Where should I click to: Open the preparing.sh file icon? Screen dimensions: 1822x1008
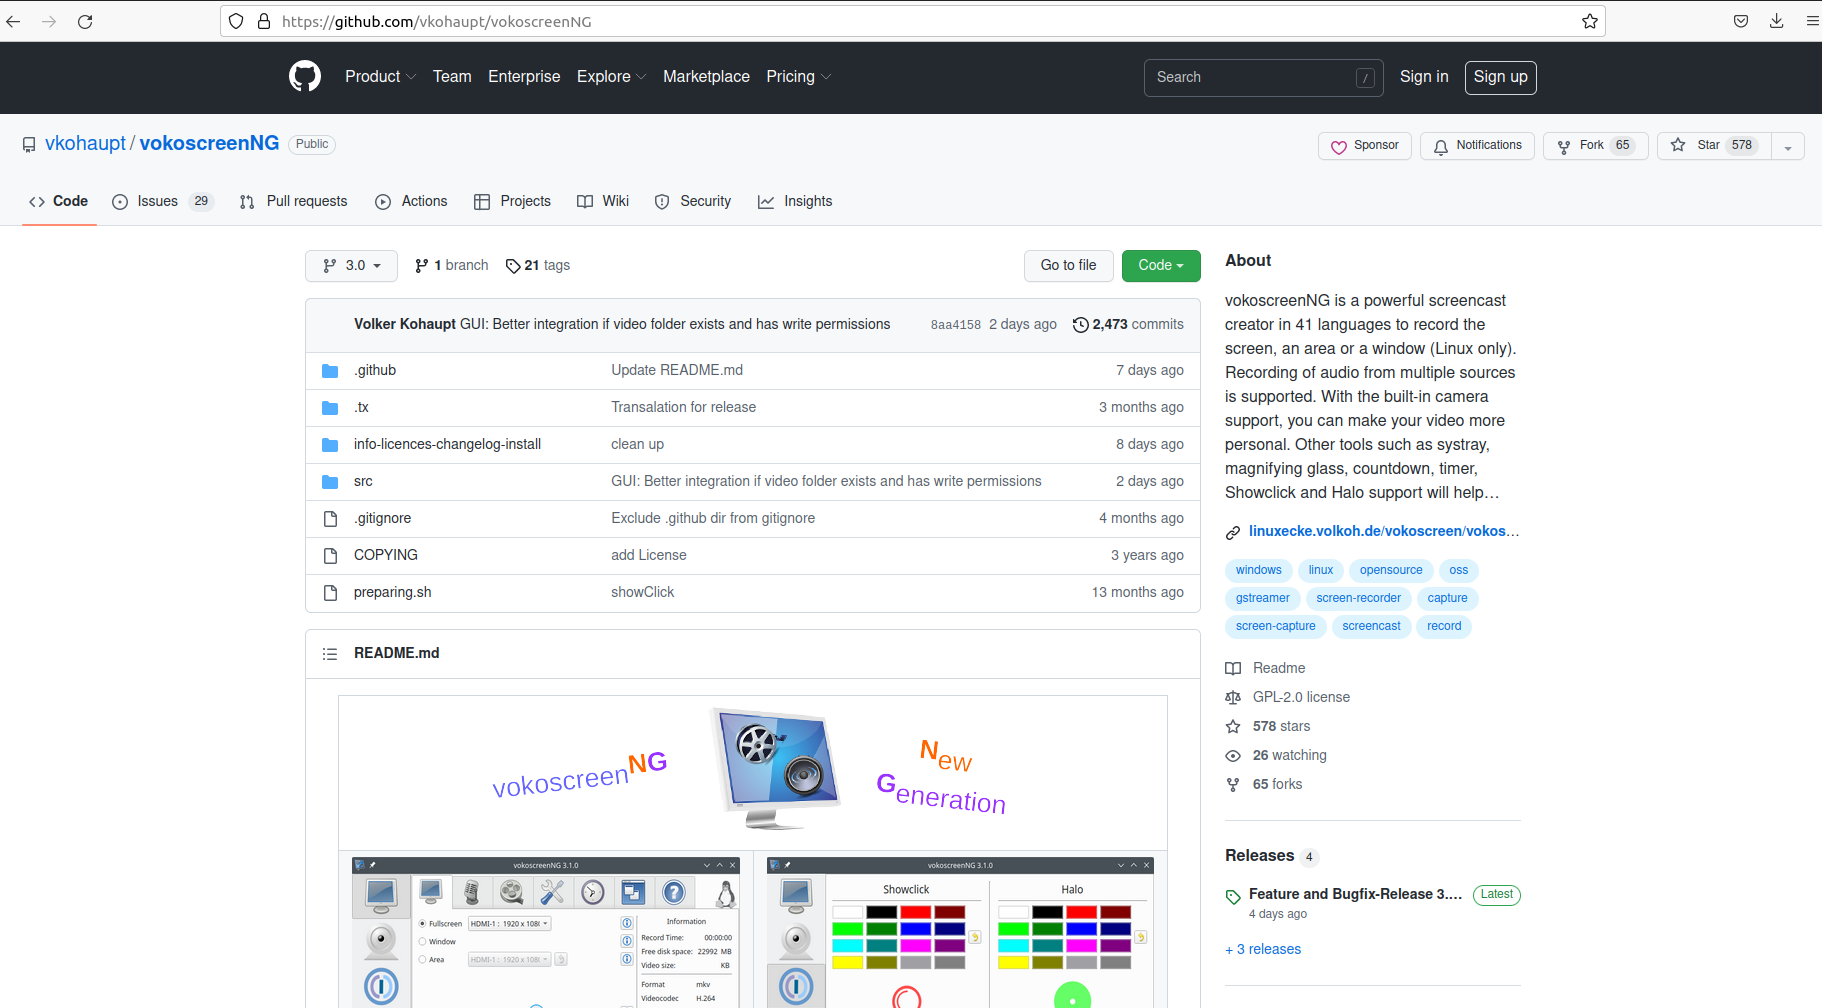tap(330, 593)
